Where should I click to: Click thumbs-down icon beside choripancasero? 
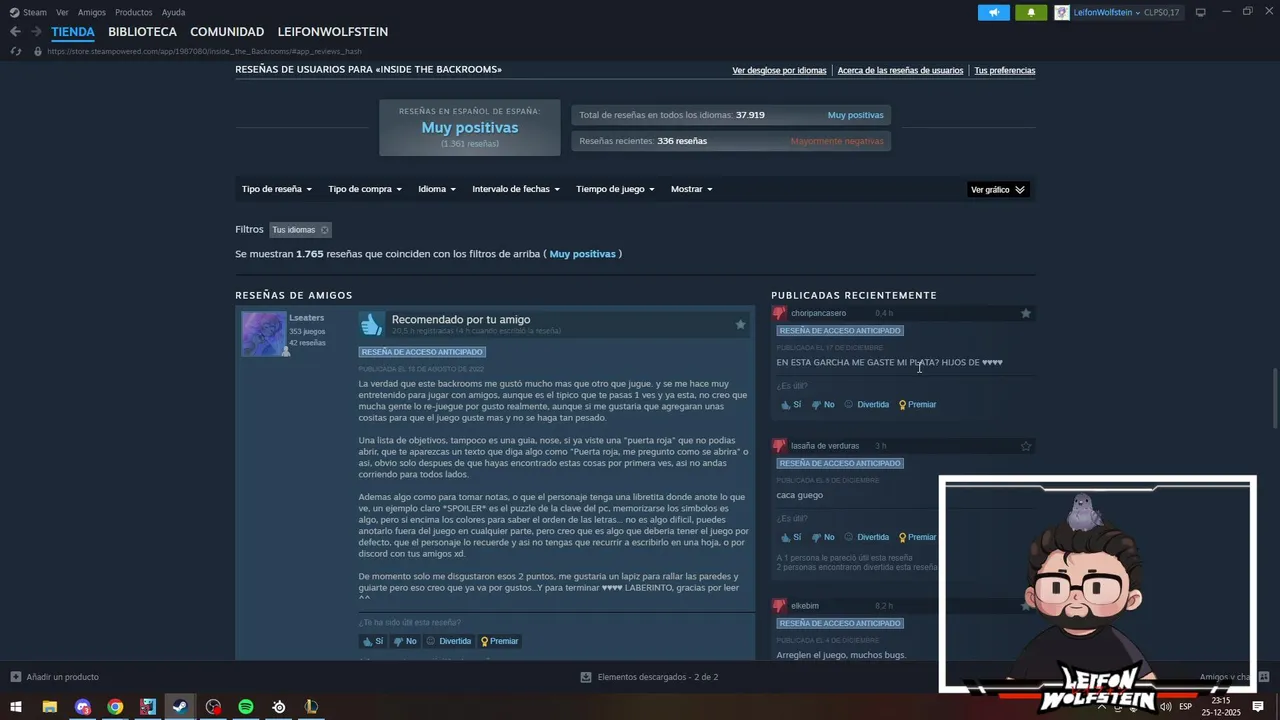[x=780, y=313]
